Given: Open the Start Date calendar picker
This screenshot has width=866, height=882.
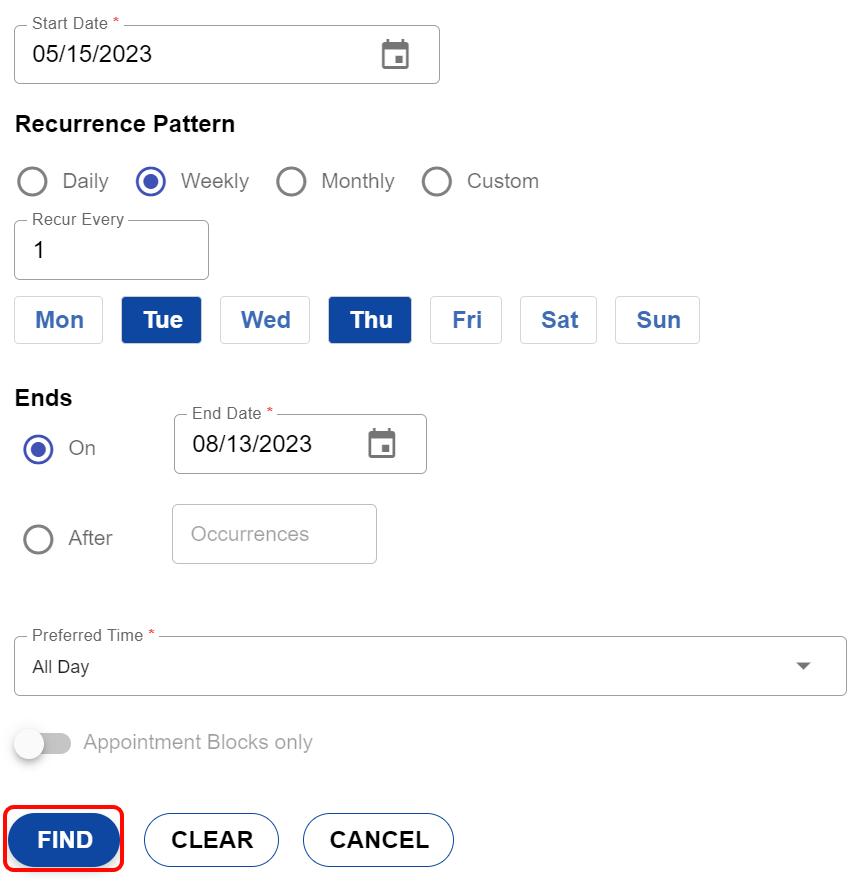Looking at the screenshot, I should [x=395, y=54].
